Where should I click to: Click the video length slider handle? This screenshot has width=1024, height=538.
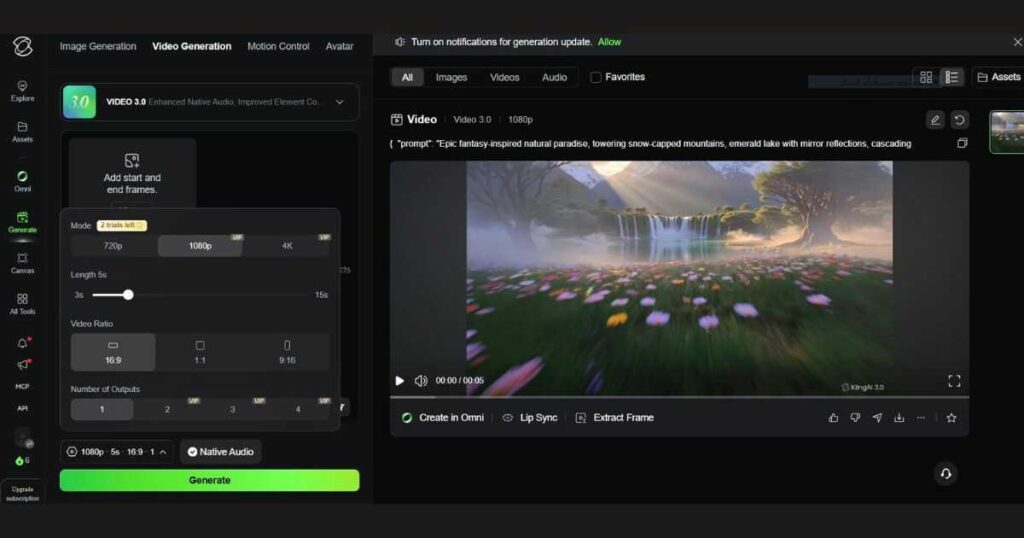tap(129, 295)
